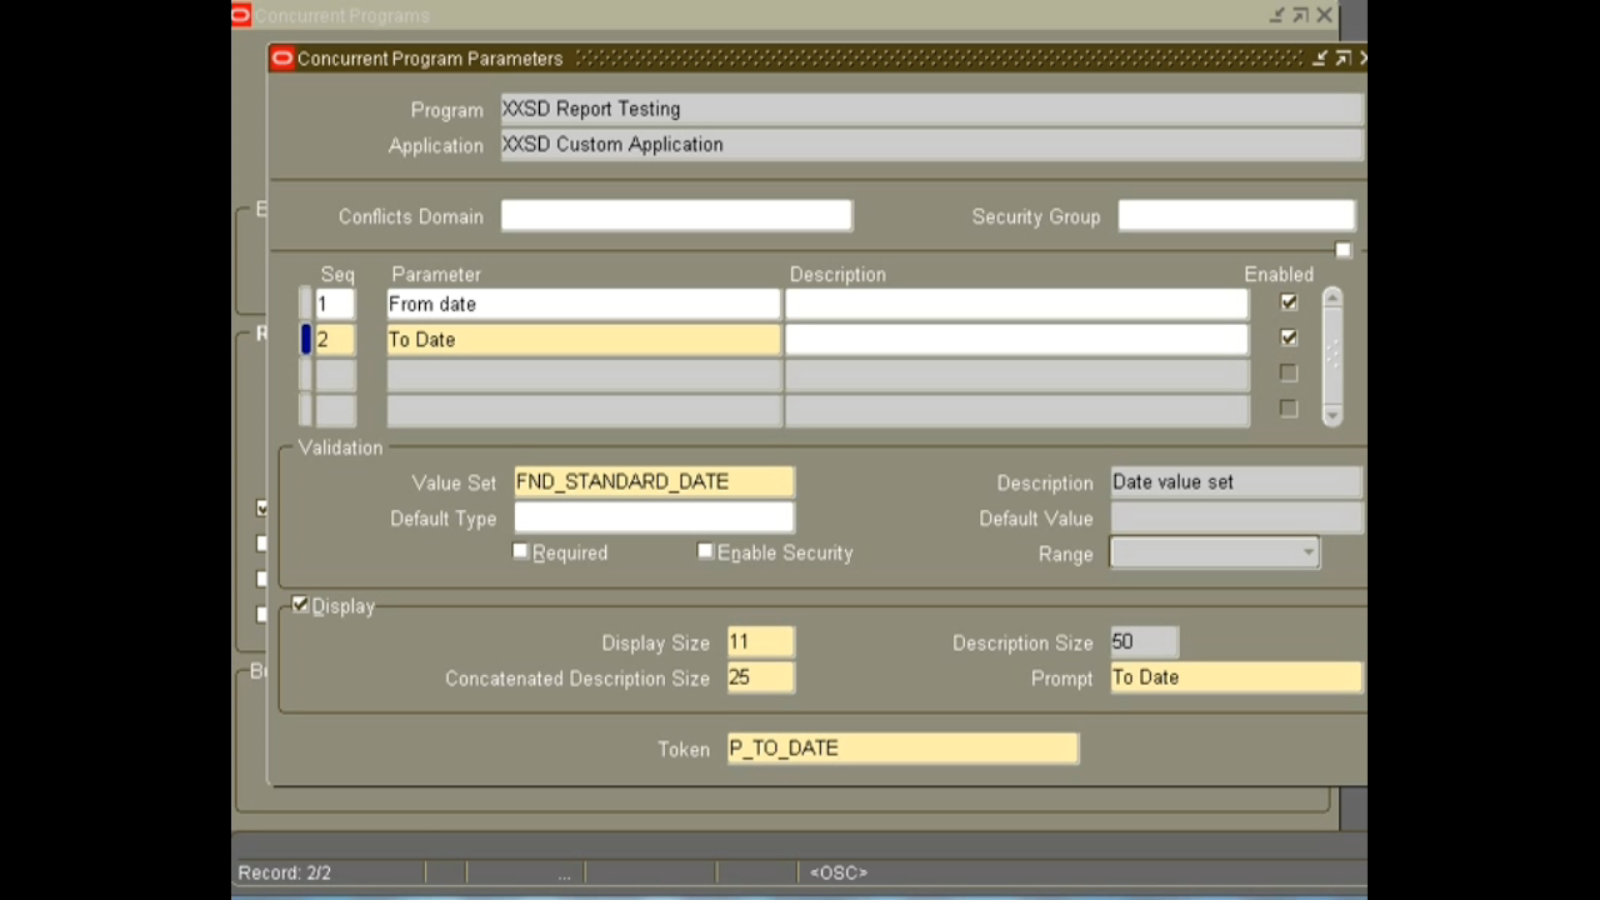Open the Range dropdown
This screenshot has width=1600, height=900.
(1309, 552)
